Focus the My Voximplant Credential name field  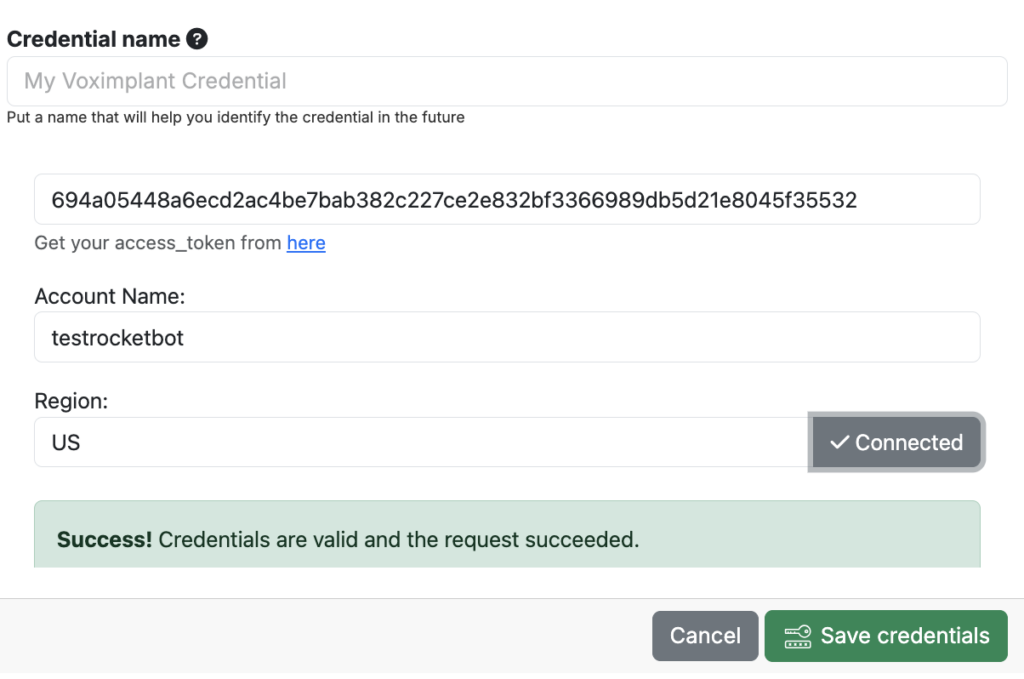point(506,81)
